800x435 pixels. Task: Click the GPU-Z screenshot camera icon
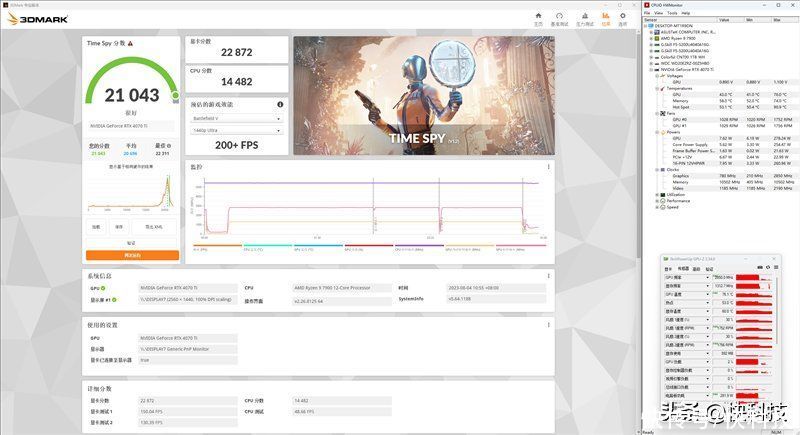click(760, 267)
